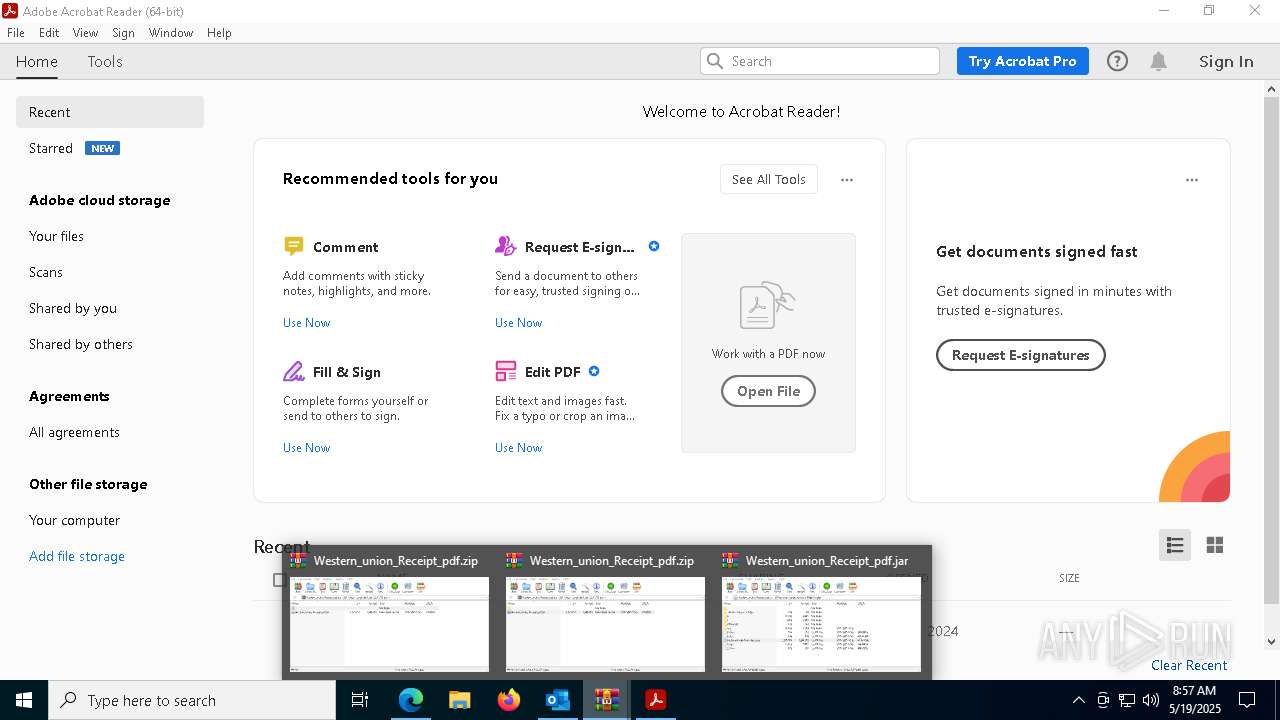Open Task View on the taskbar
This screenshot has height=720, width=1280.
(x=360, y=700)
